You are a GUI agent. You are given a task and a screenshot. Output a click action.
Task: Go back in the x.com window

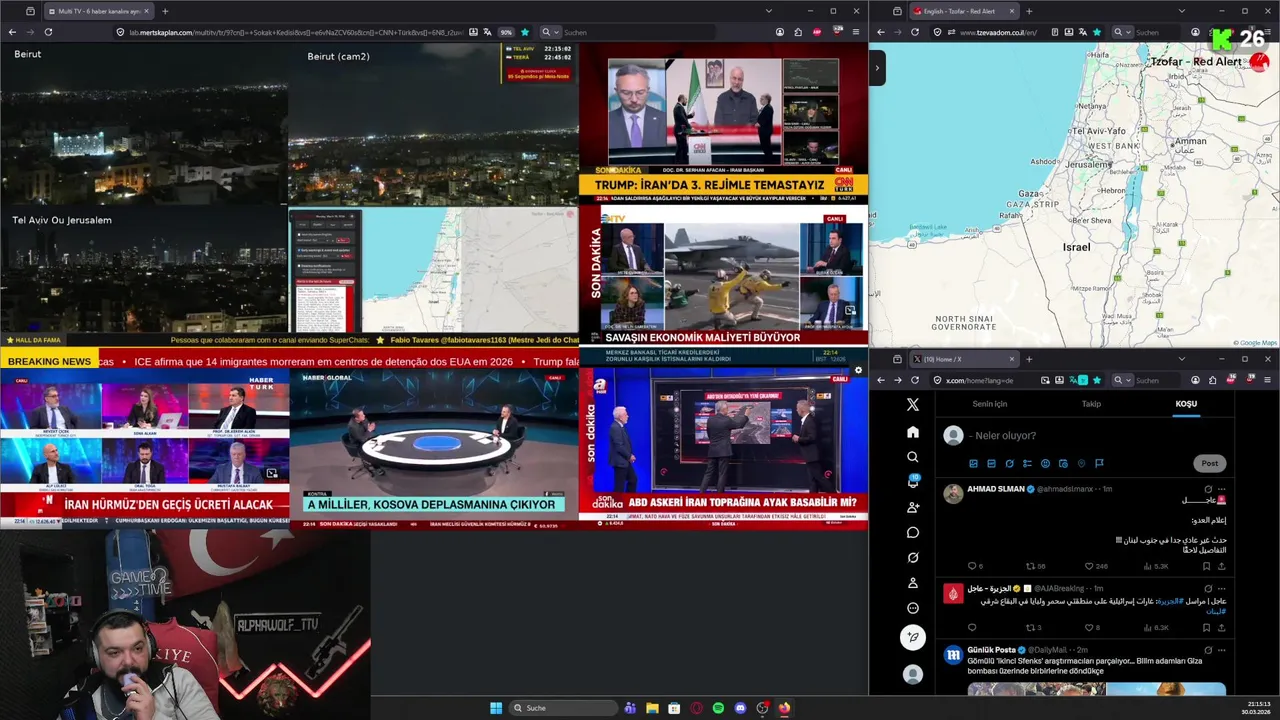[881, 380]
